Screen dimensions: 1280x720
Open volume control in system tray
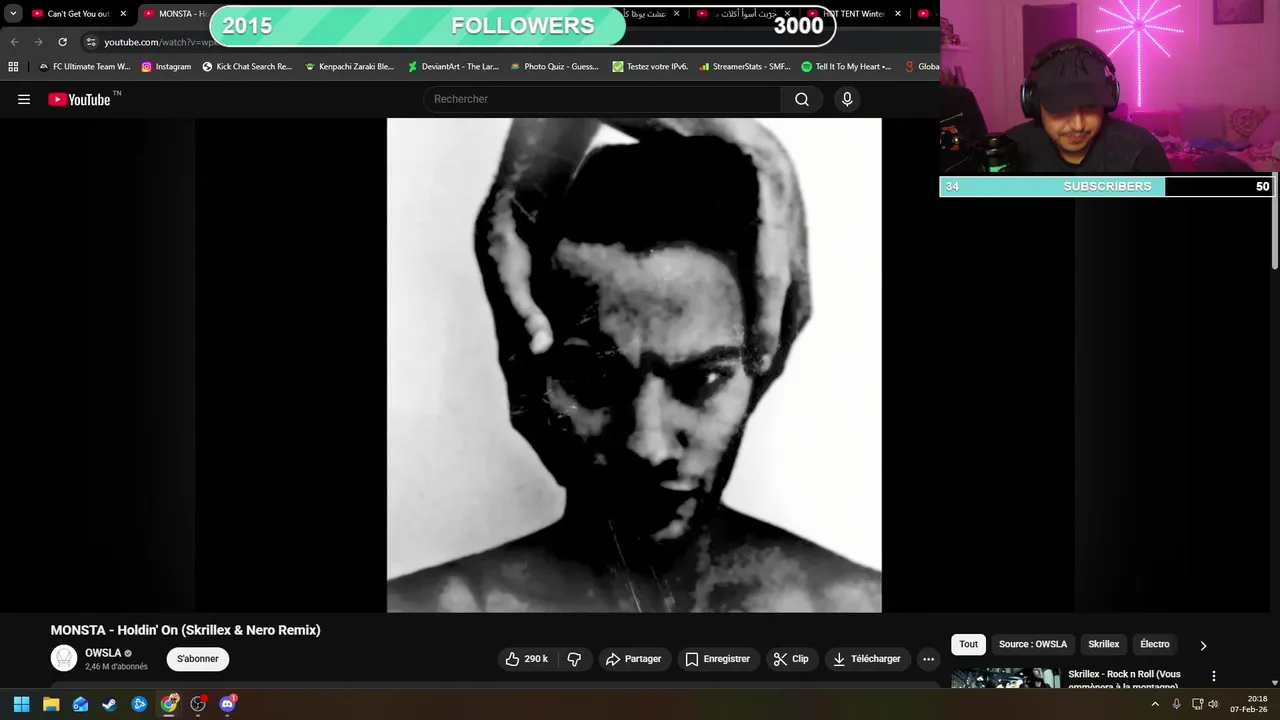(x=1213, y=704)
